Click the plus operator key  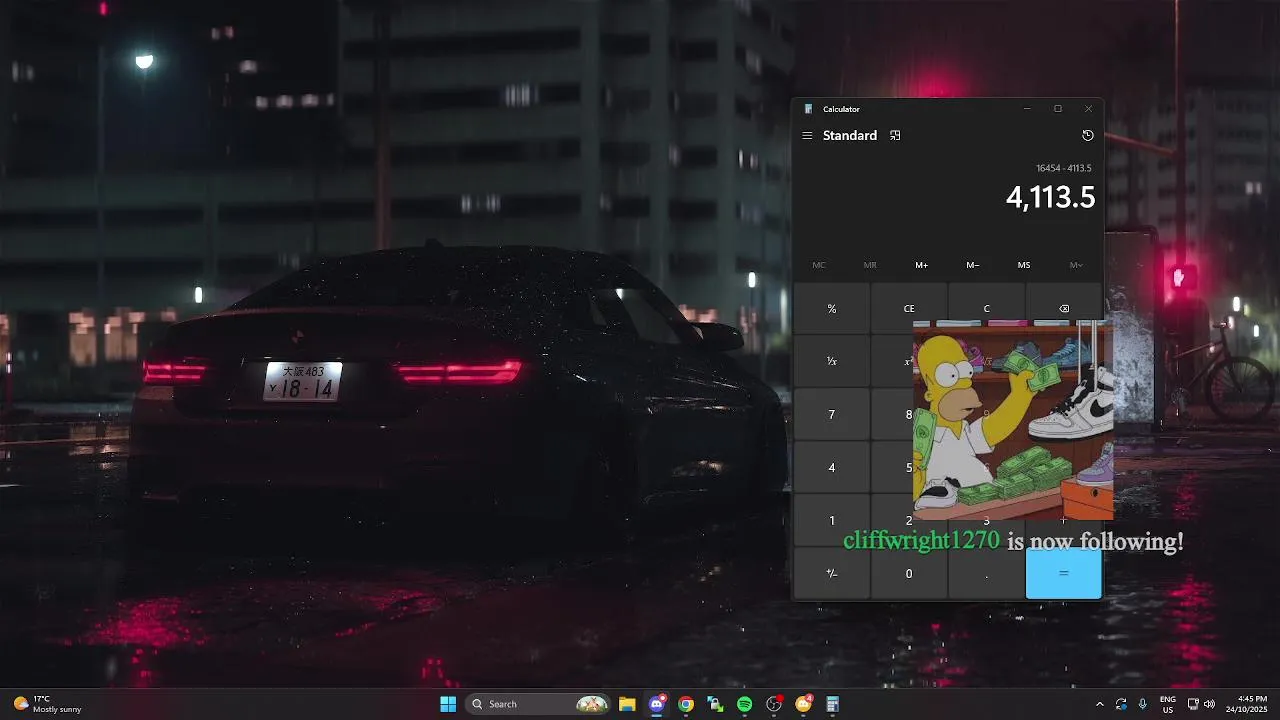click(x=1064, y=521)
